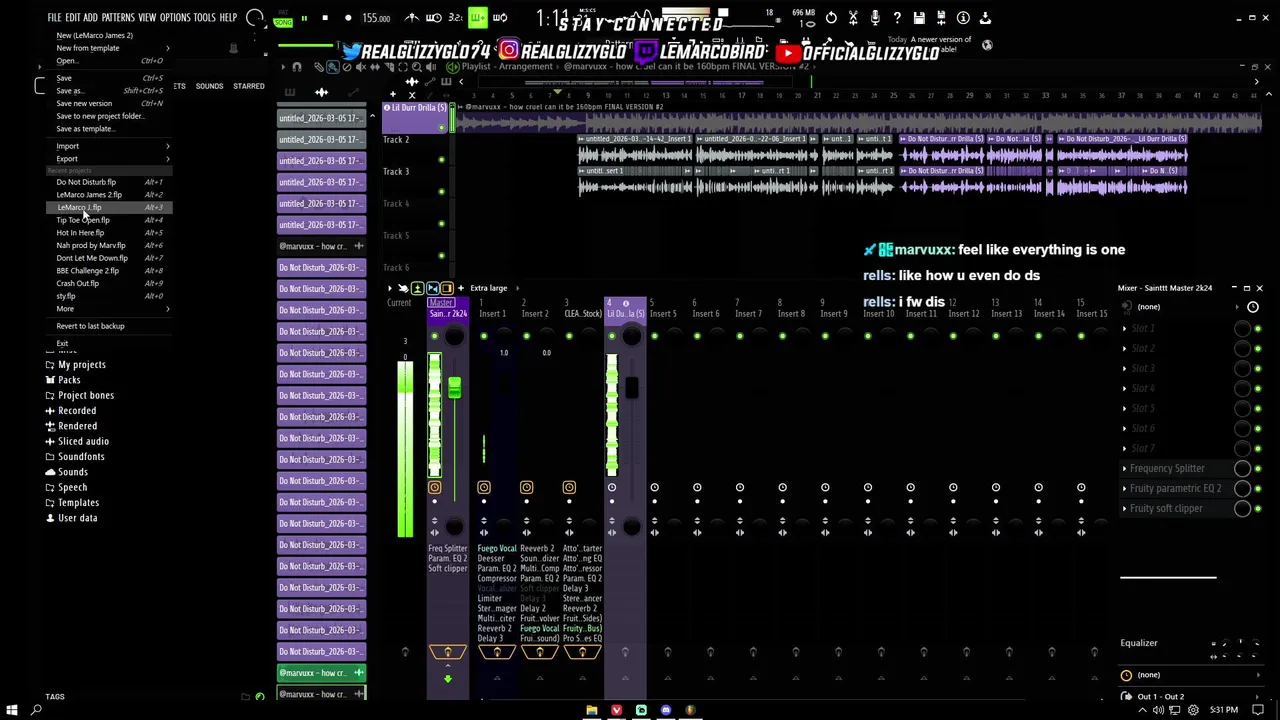Open the PATTERNS menu
The height and width of the screenshot is (720, 1280).
point(118,18)
